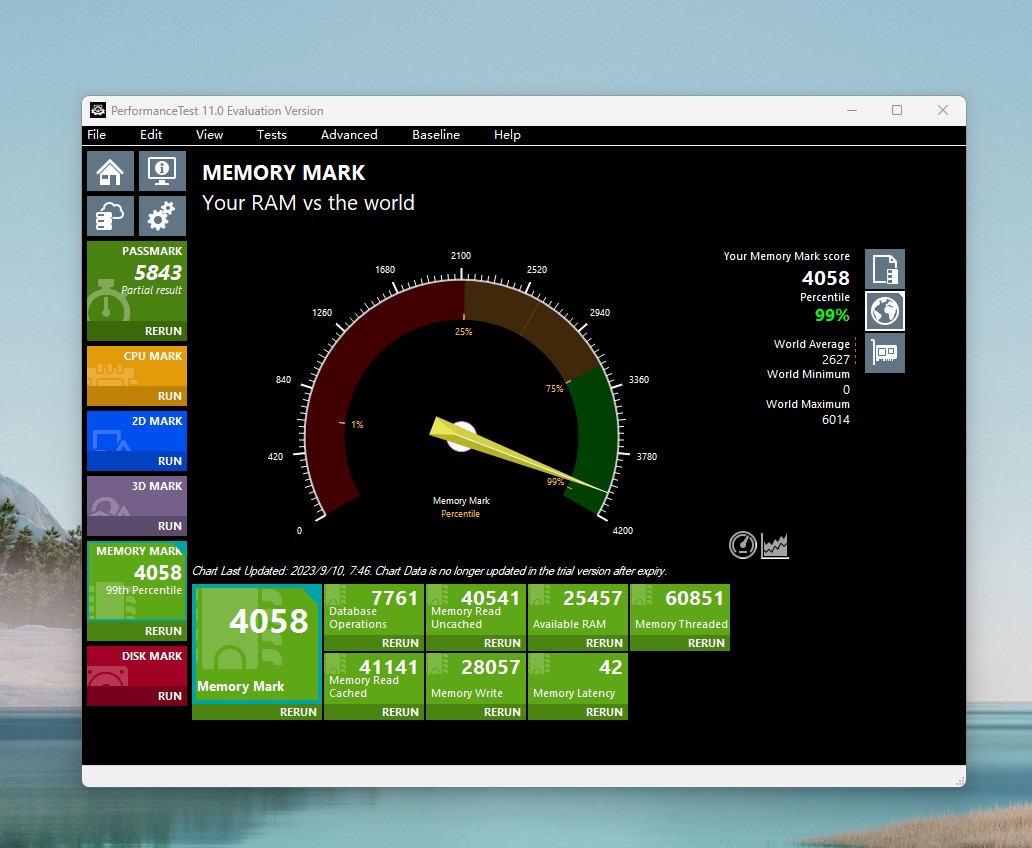Open the Home dashboard icon
Screen dimensions: 1032x848
click(110, 171)
